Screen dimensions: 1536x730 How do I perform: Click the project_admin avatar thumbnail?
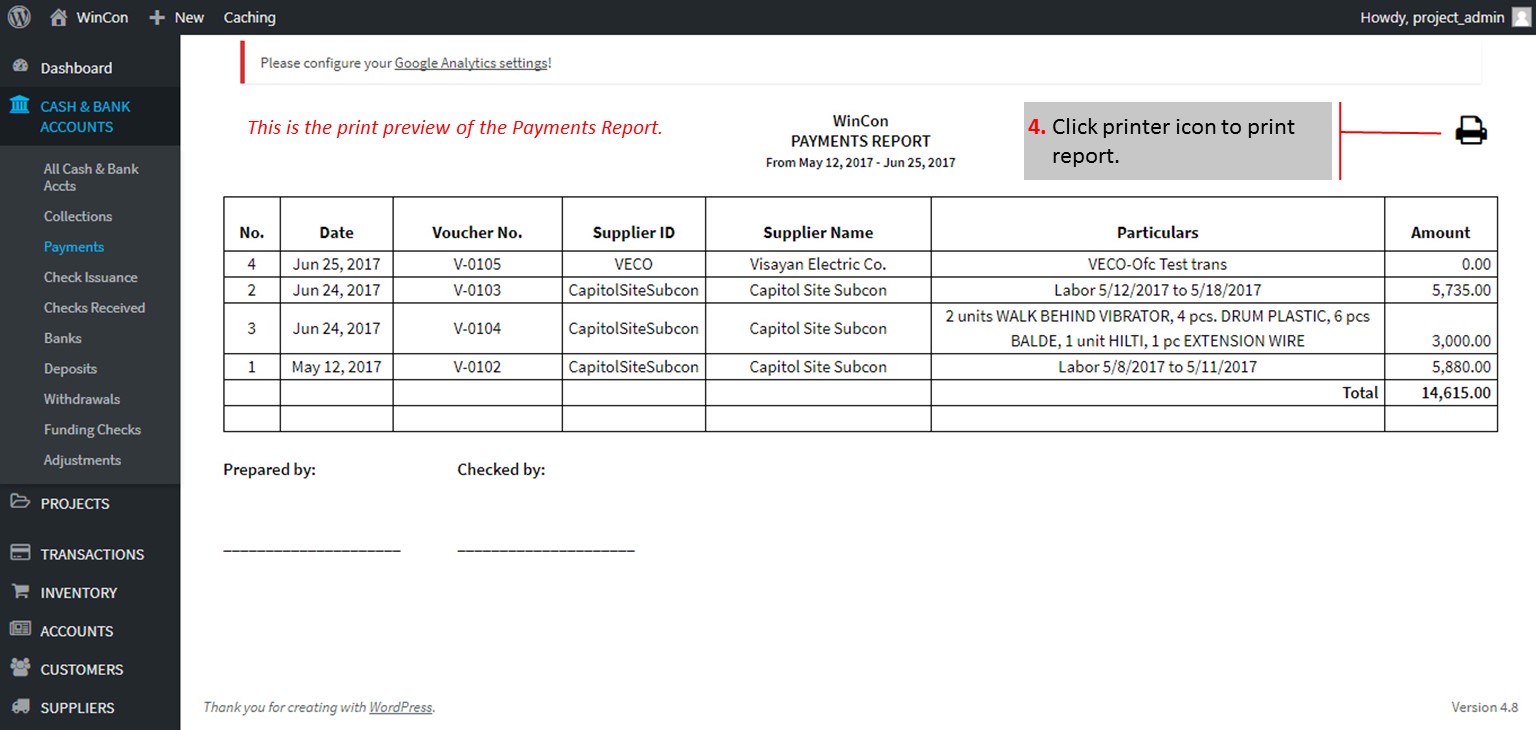pos(1520,17)
